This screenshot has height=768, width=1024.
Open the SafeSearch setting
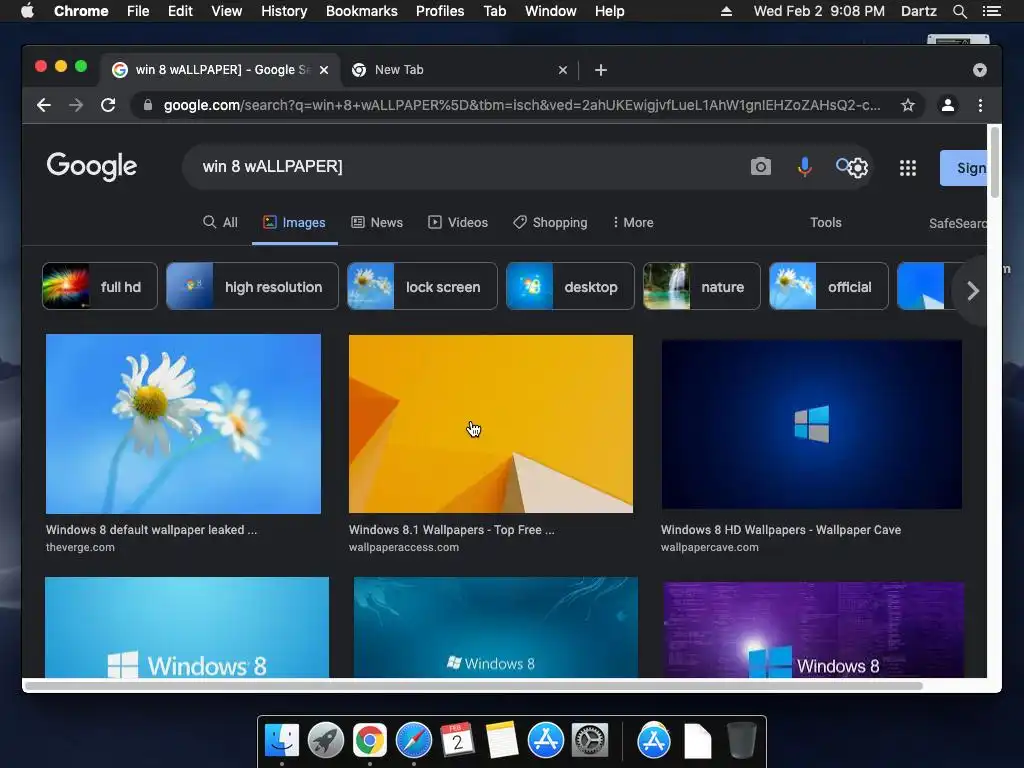957,223
